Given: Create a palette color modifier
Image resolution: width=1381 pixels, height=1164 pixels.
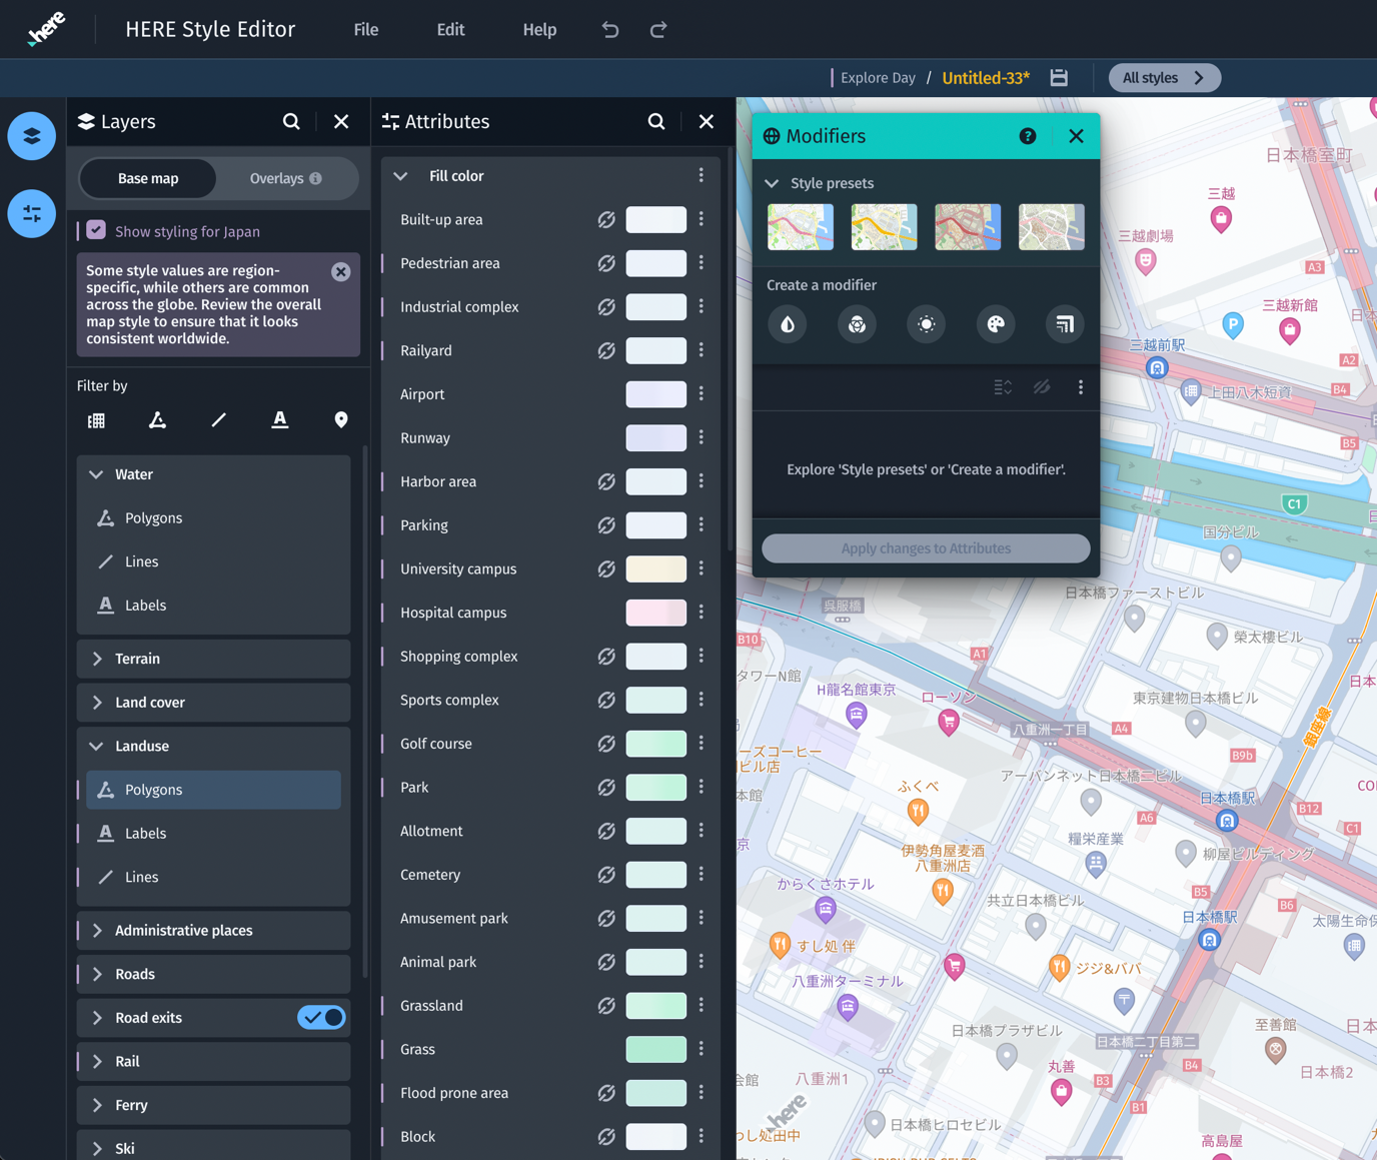Looking at the screenshot, I should pyautogui.click(x=995, y=324).
